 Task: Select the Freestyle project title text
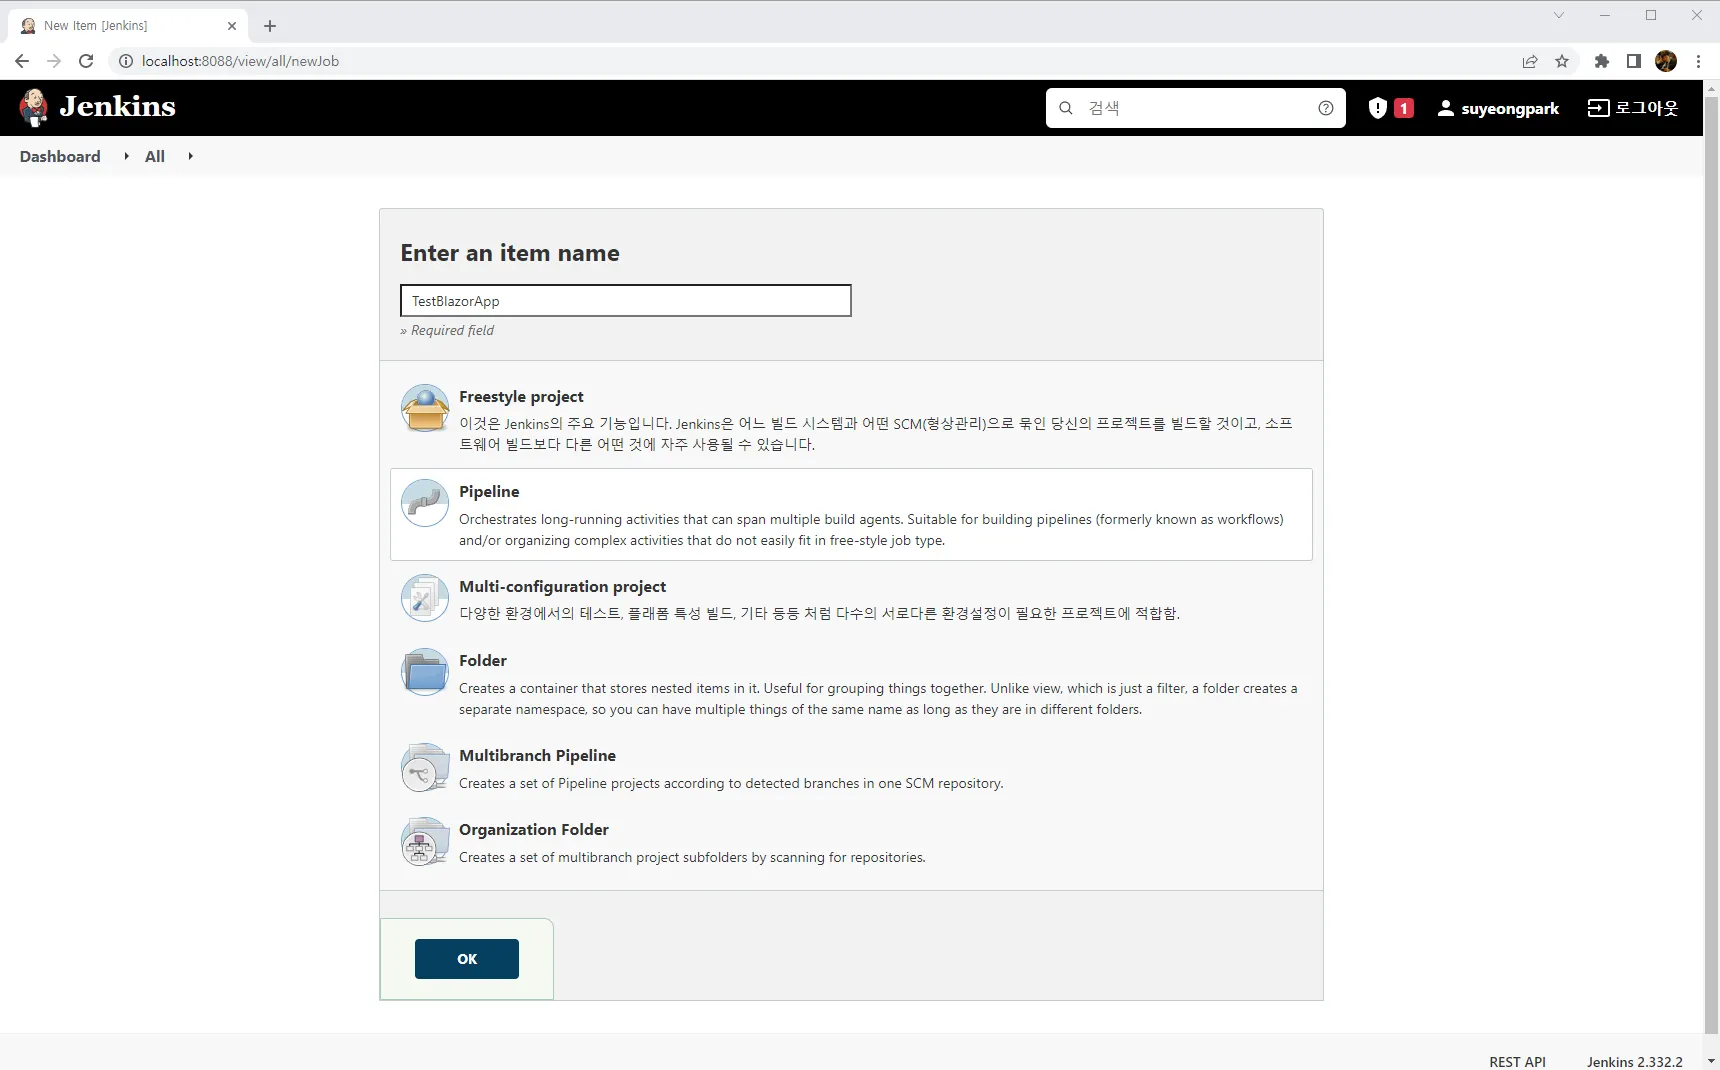521,397
